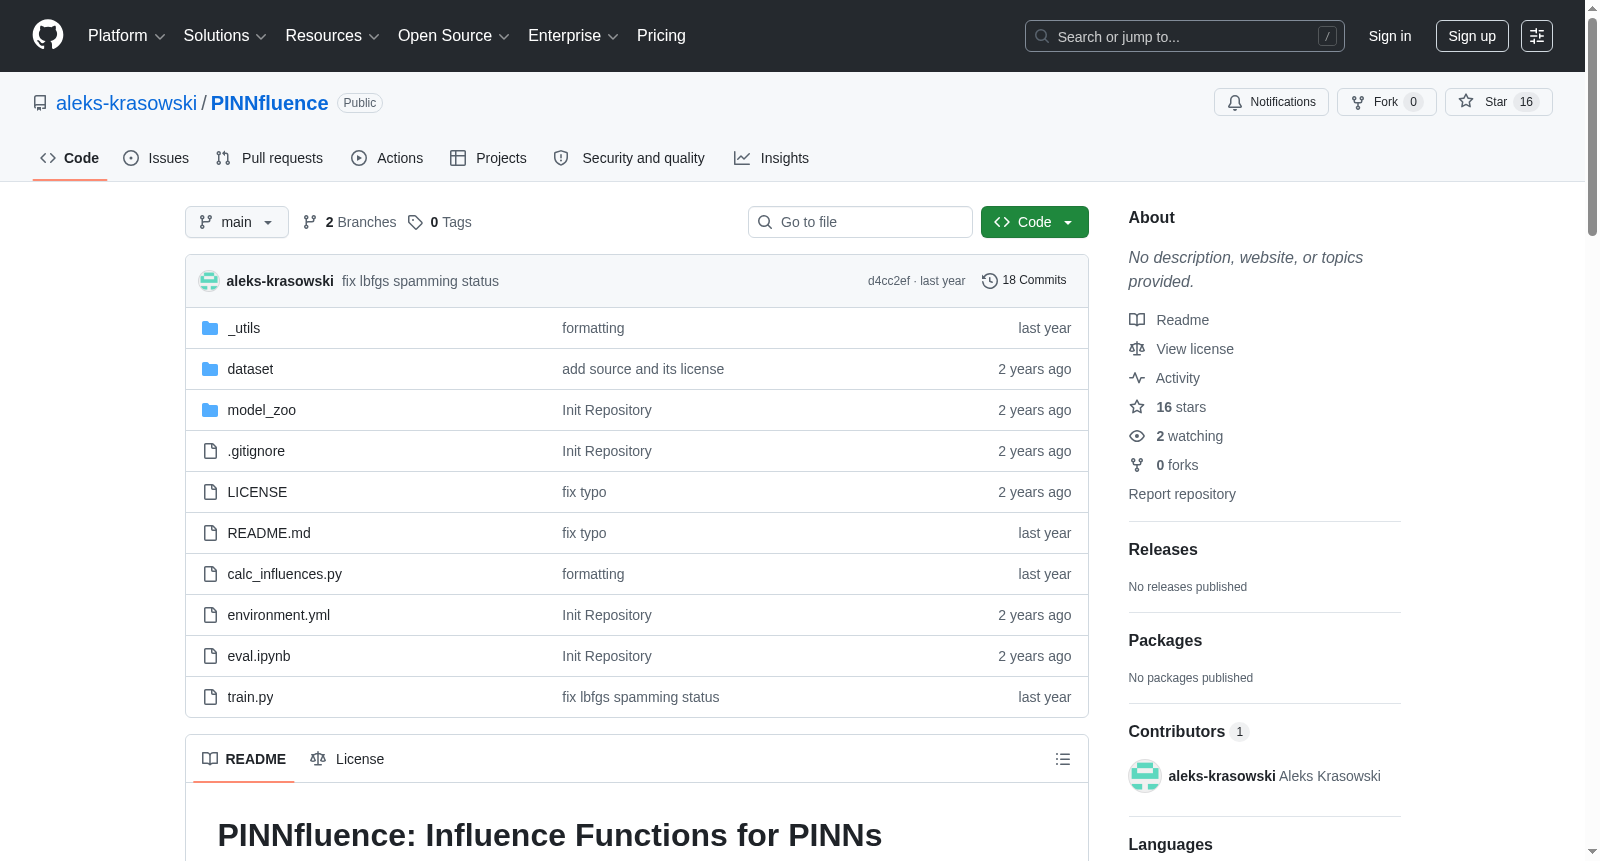Expand the Resources menu
The image size is (1600, 861).
pos(332,36)
